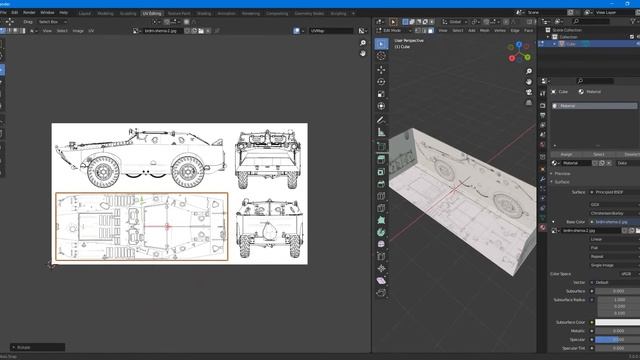Screen dimensions: 640x360
Task: Click the zoom icon in UV editor
Action: pyautogui.click(x=362, y=43)
